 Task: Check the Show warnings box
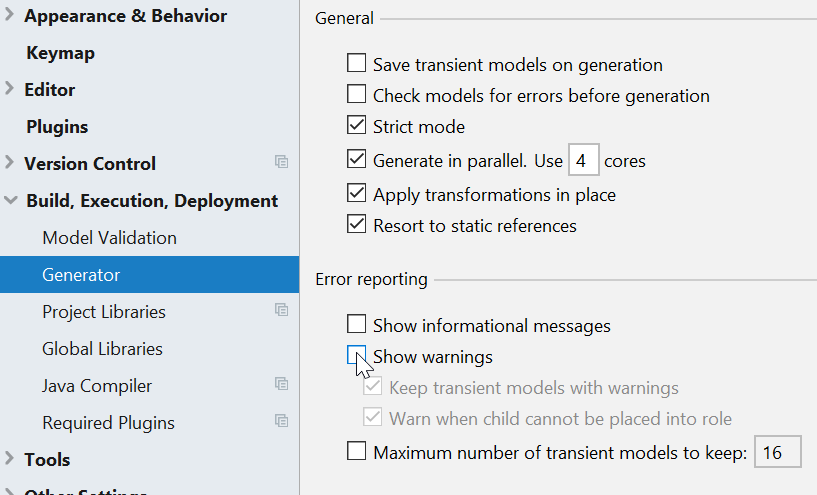(x=357, y=356)
